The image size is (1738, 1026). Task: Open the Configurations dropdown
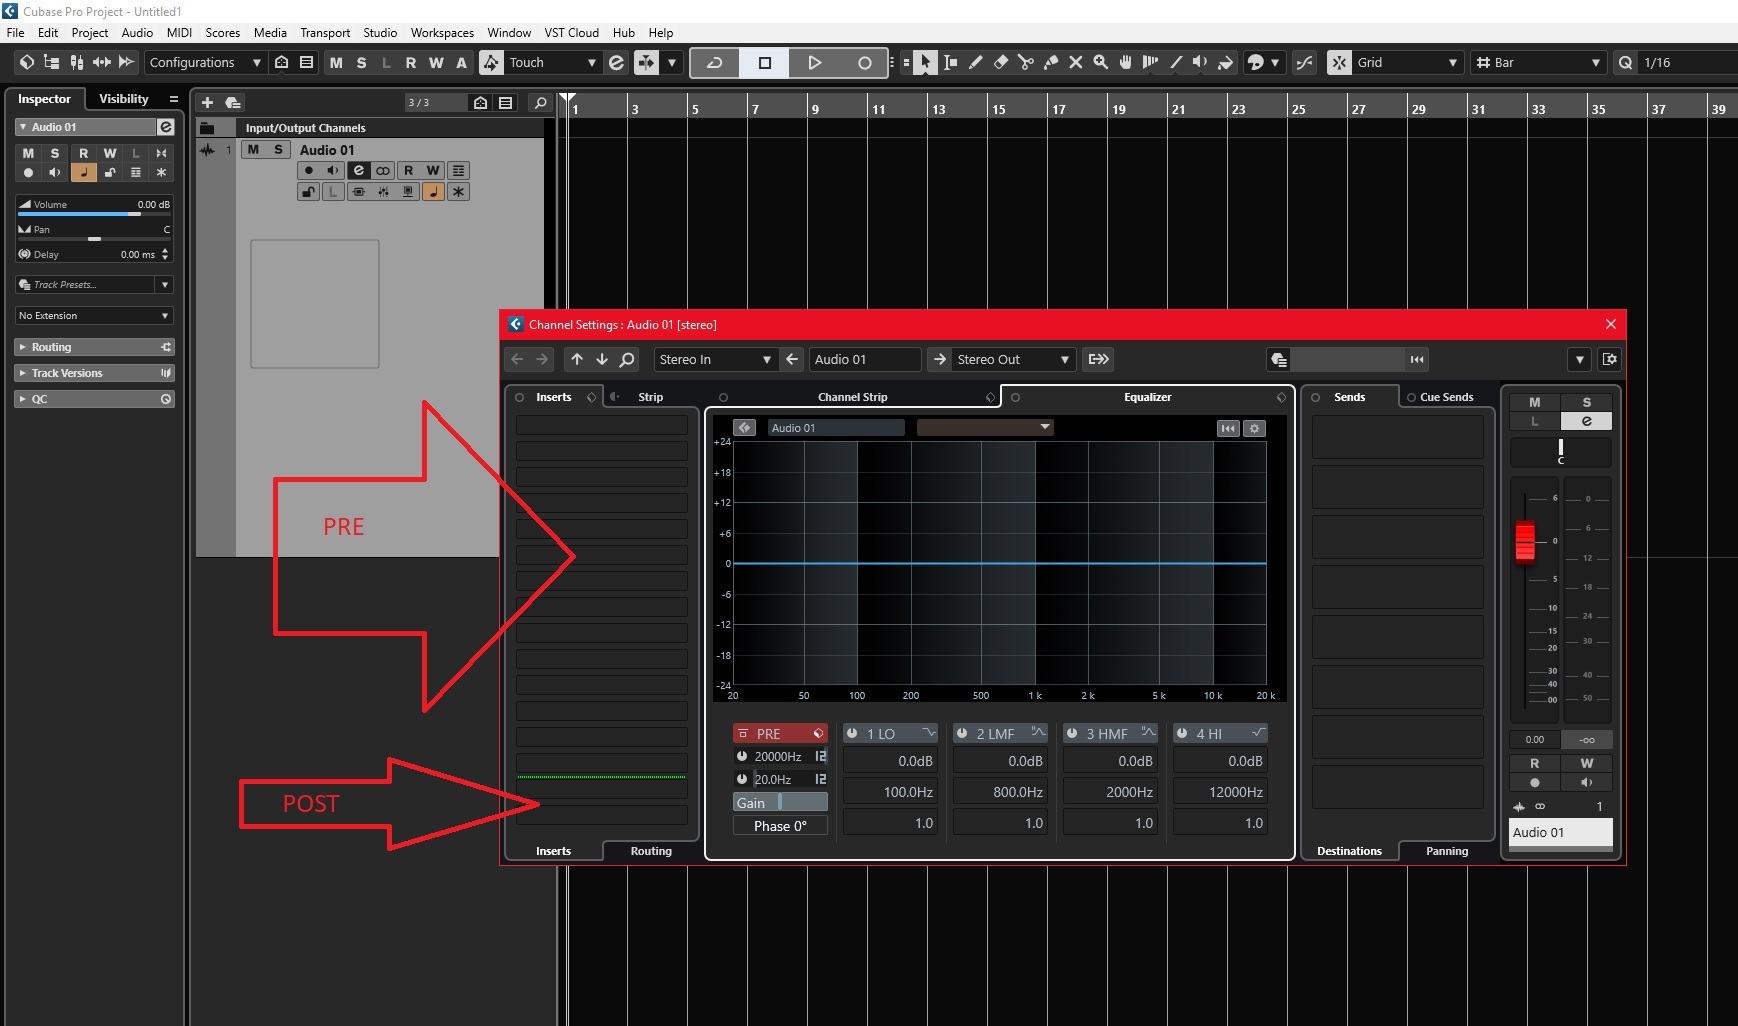[x=205, y=62]
